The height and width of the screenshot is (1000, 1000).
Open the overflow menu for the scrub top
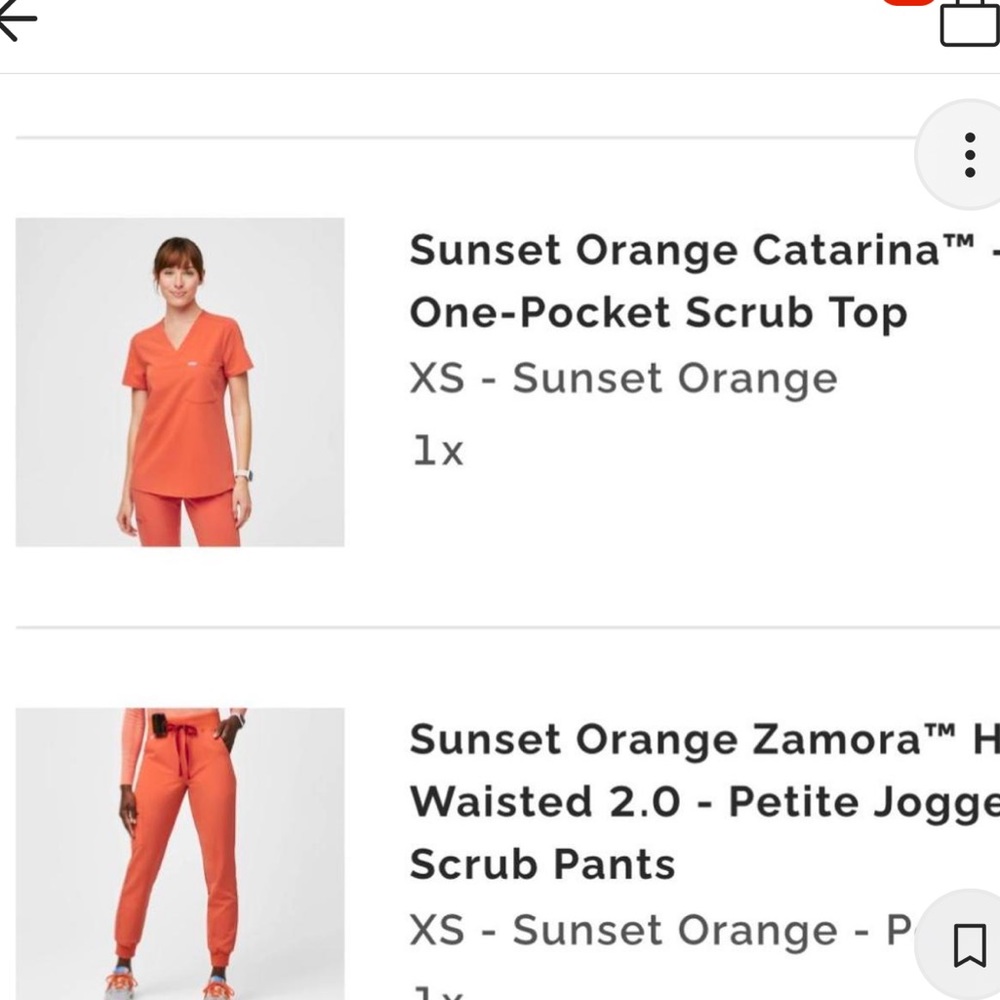click(968, 154)
